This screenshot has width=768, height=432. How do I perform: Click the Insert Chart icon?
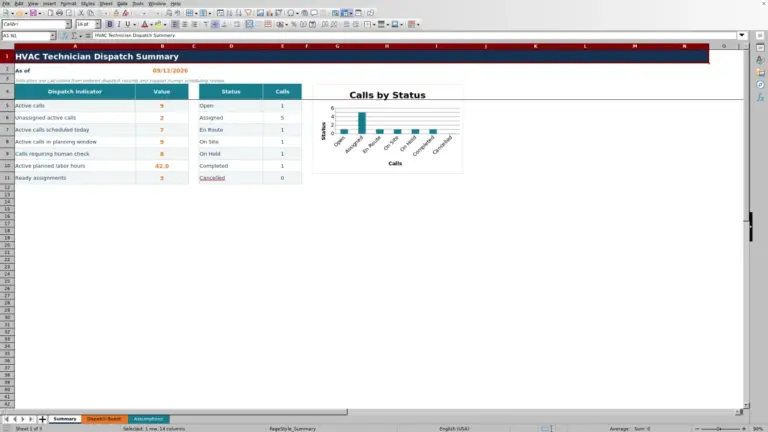click(269, 13)
